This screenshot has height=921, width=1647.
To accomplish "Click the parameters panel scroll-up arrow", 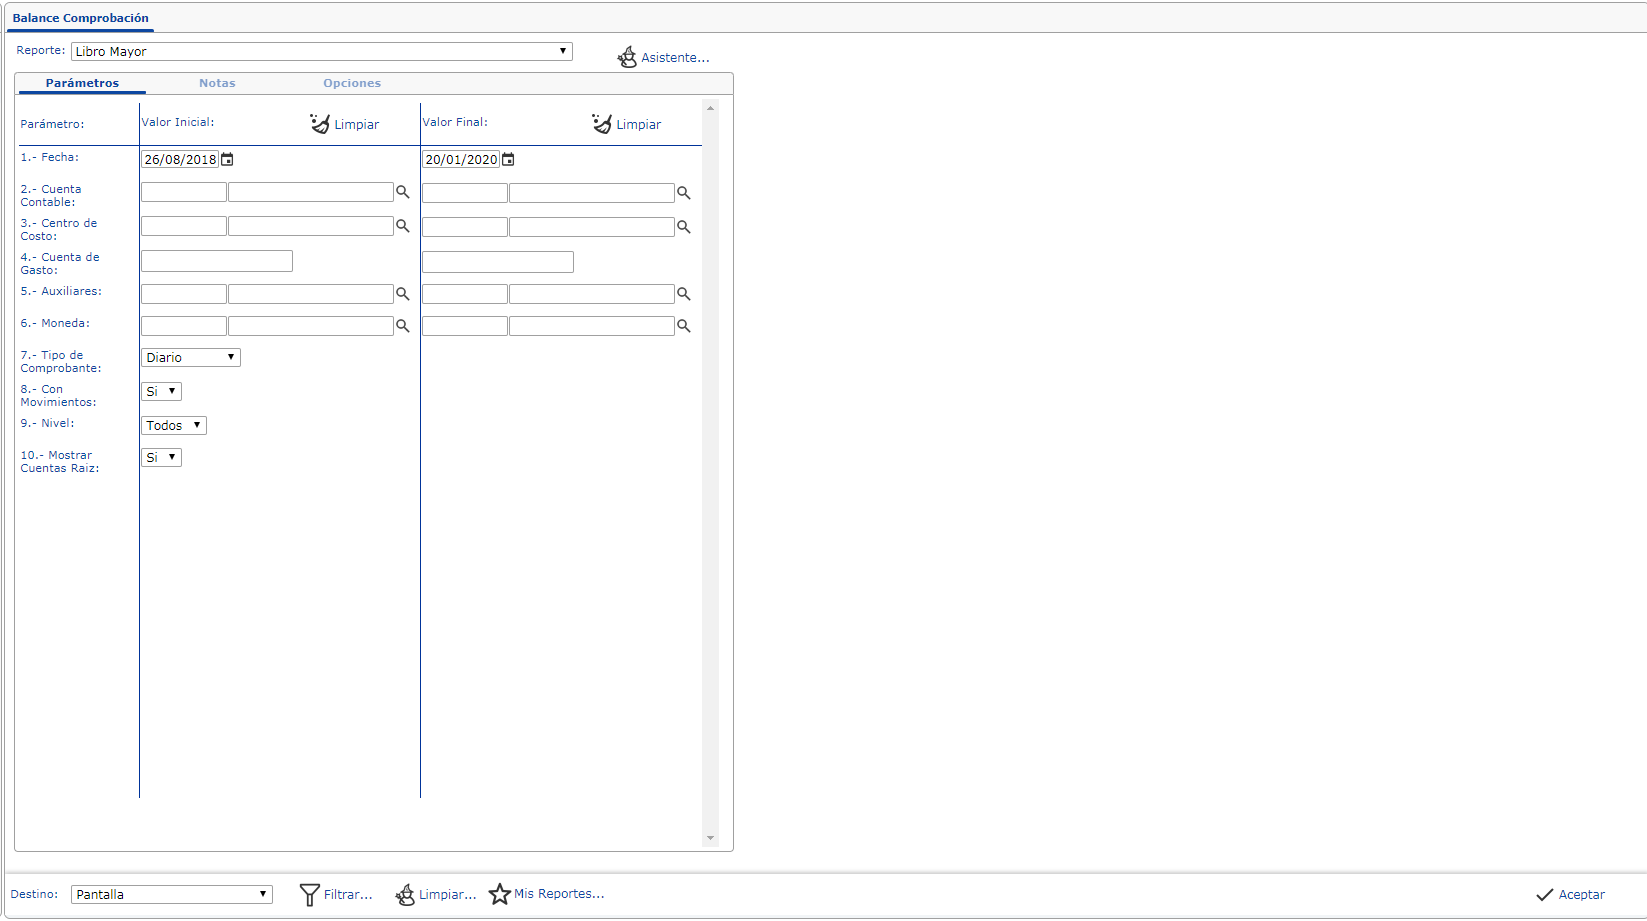I will 711,108.
